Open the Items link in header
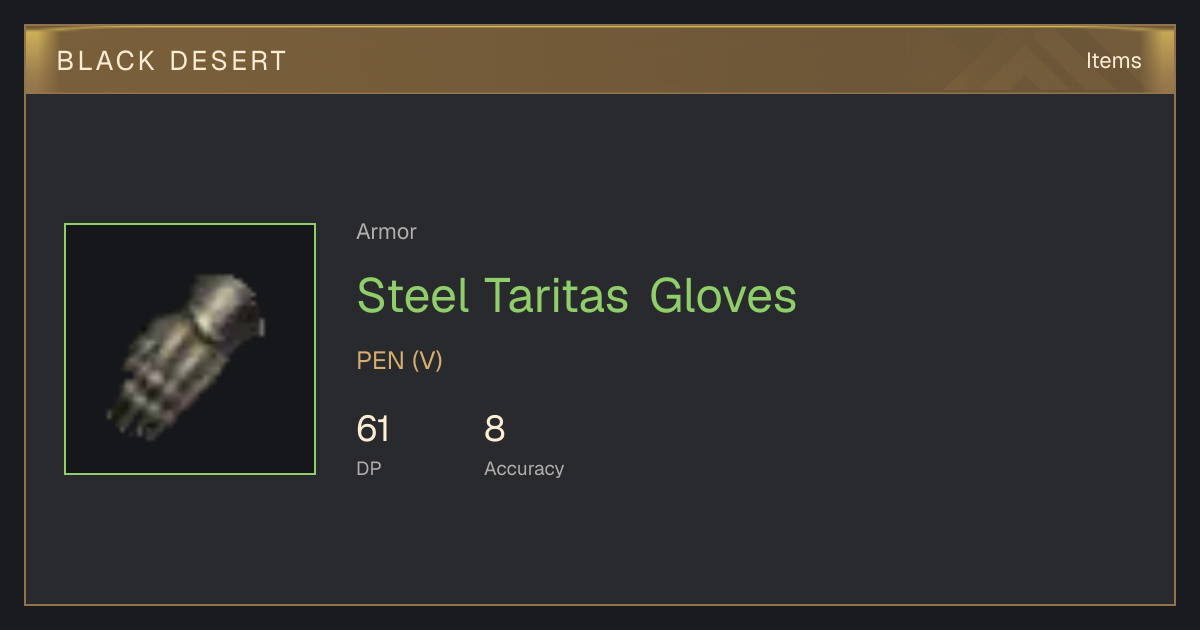 point(1113,61)
